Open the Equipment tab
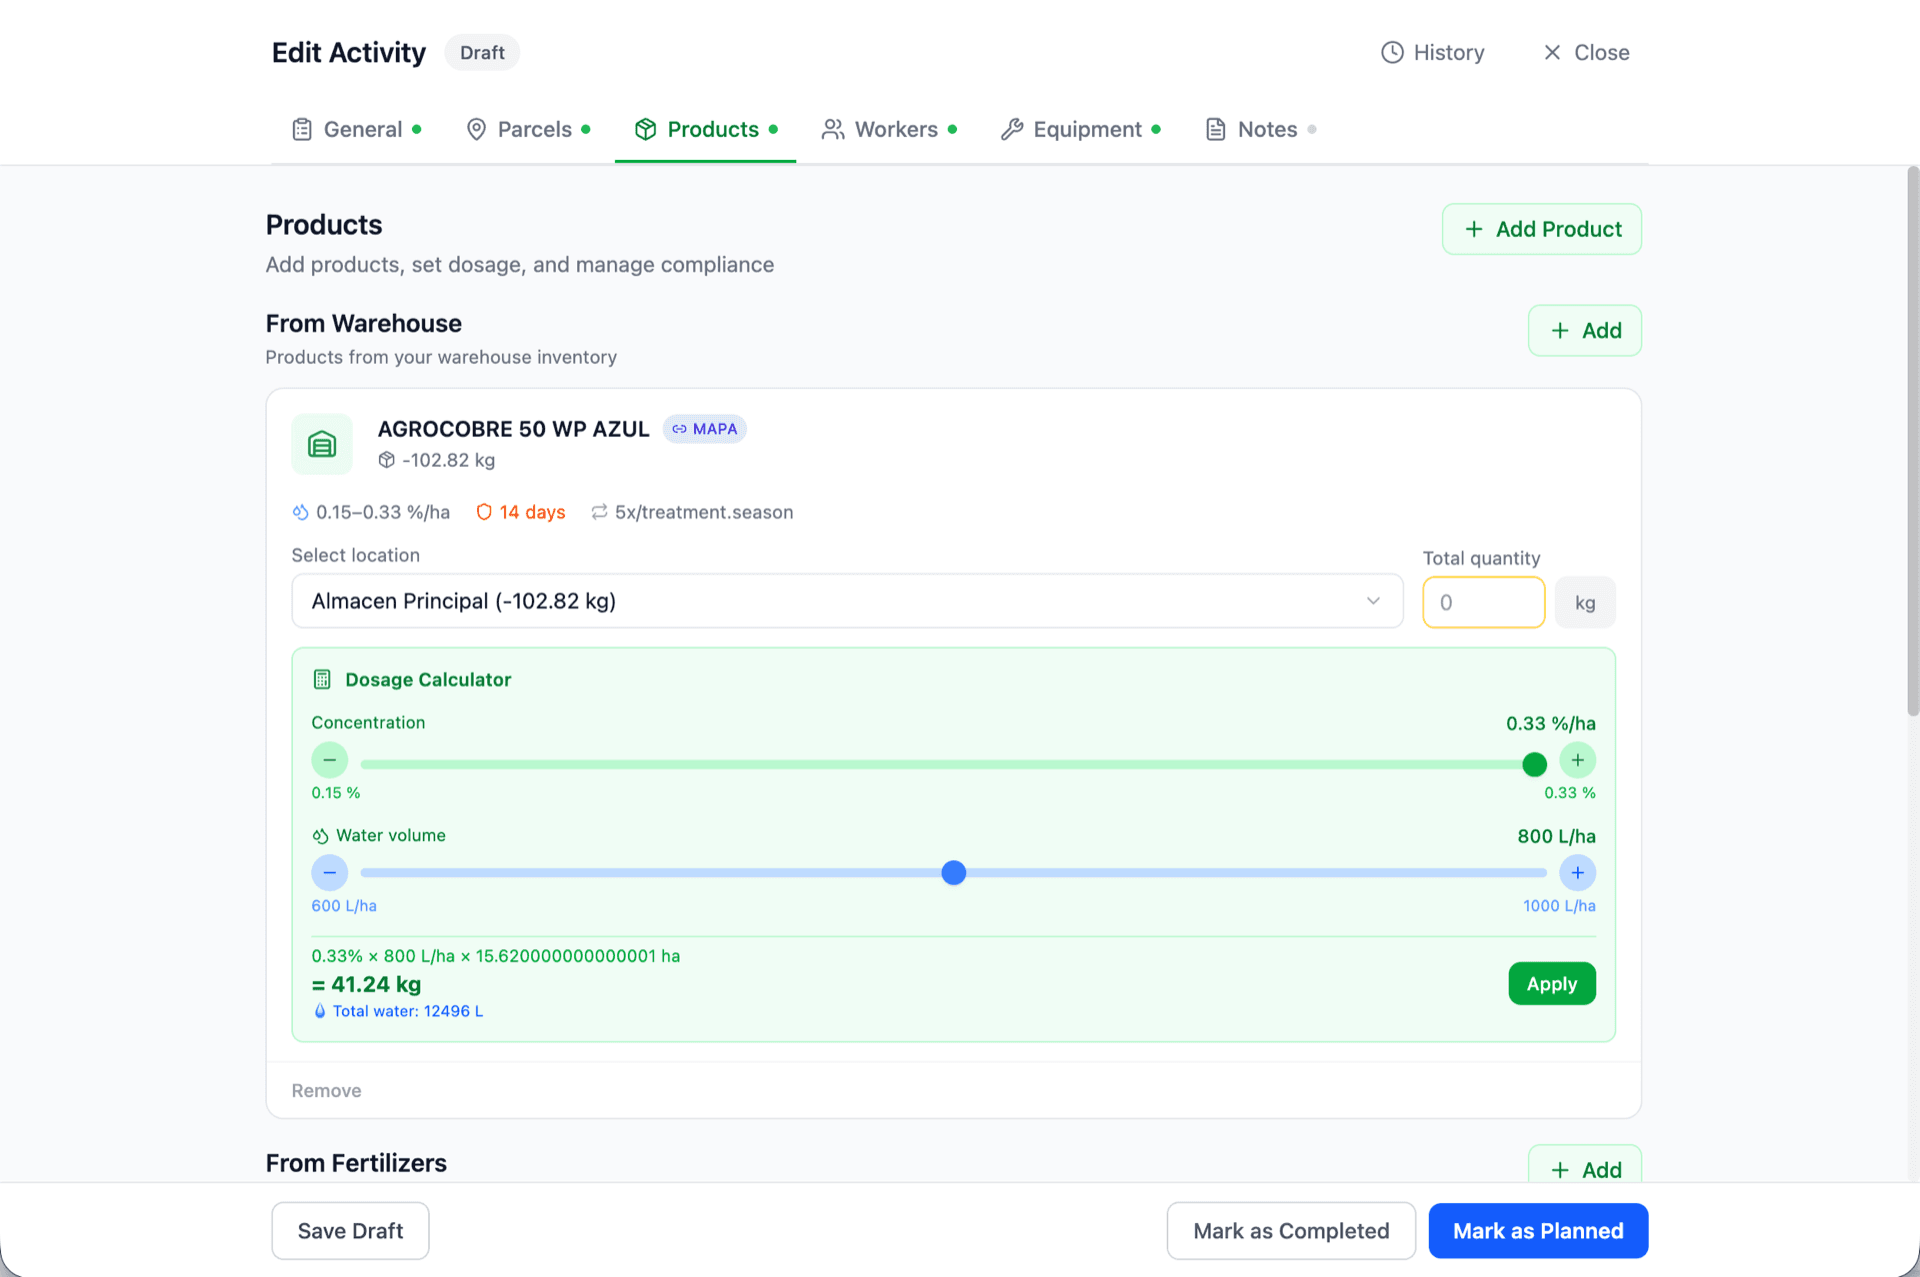 tap(1080, 129)
